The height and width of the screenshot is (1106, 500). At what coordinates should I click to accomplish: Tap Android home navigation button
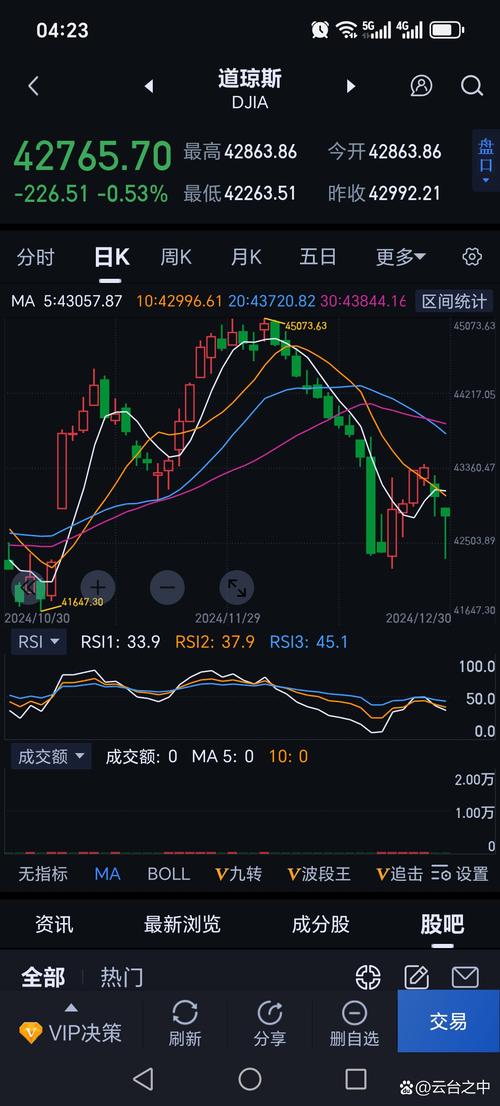click(250, 1078)
